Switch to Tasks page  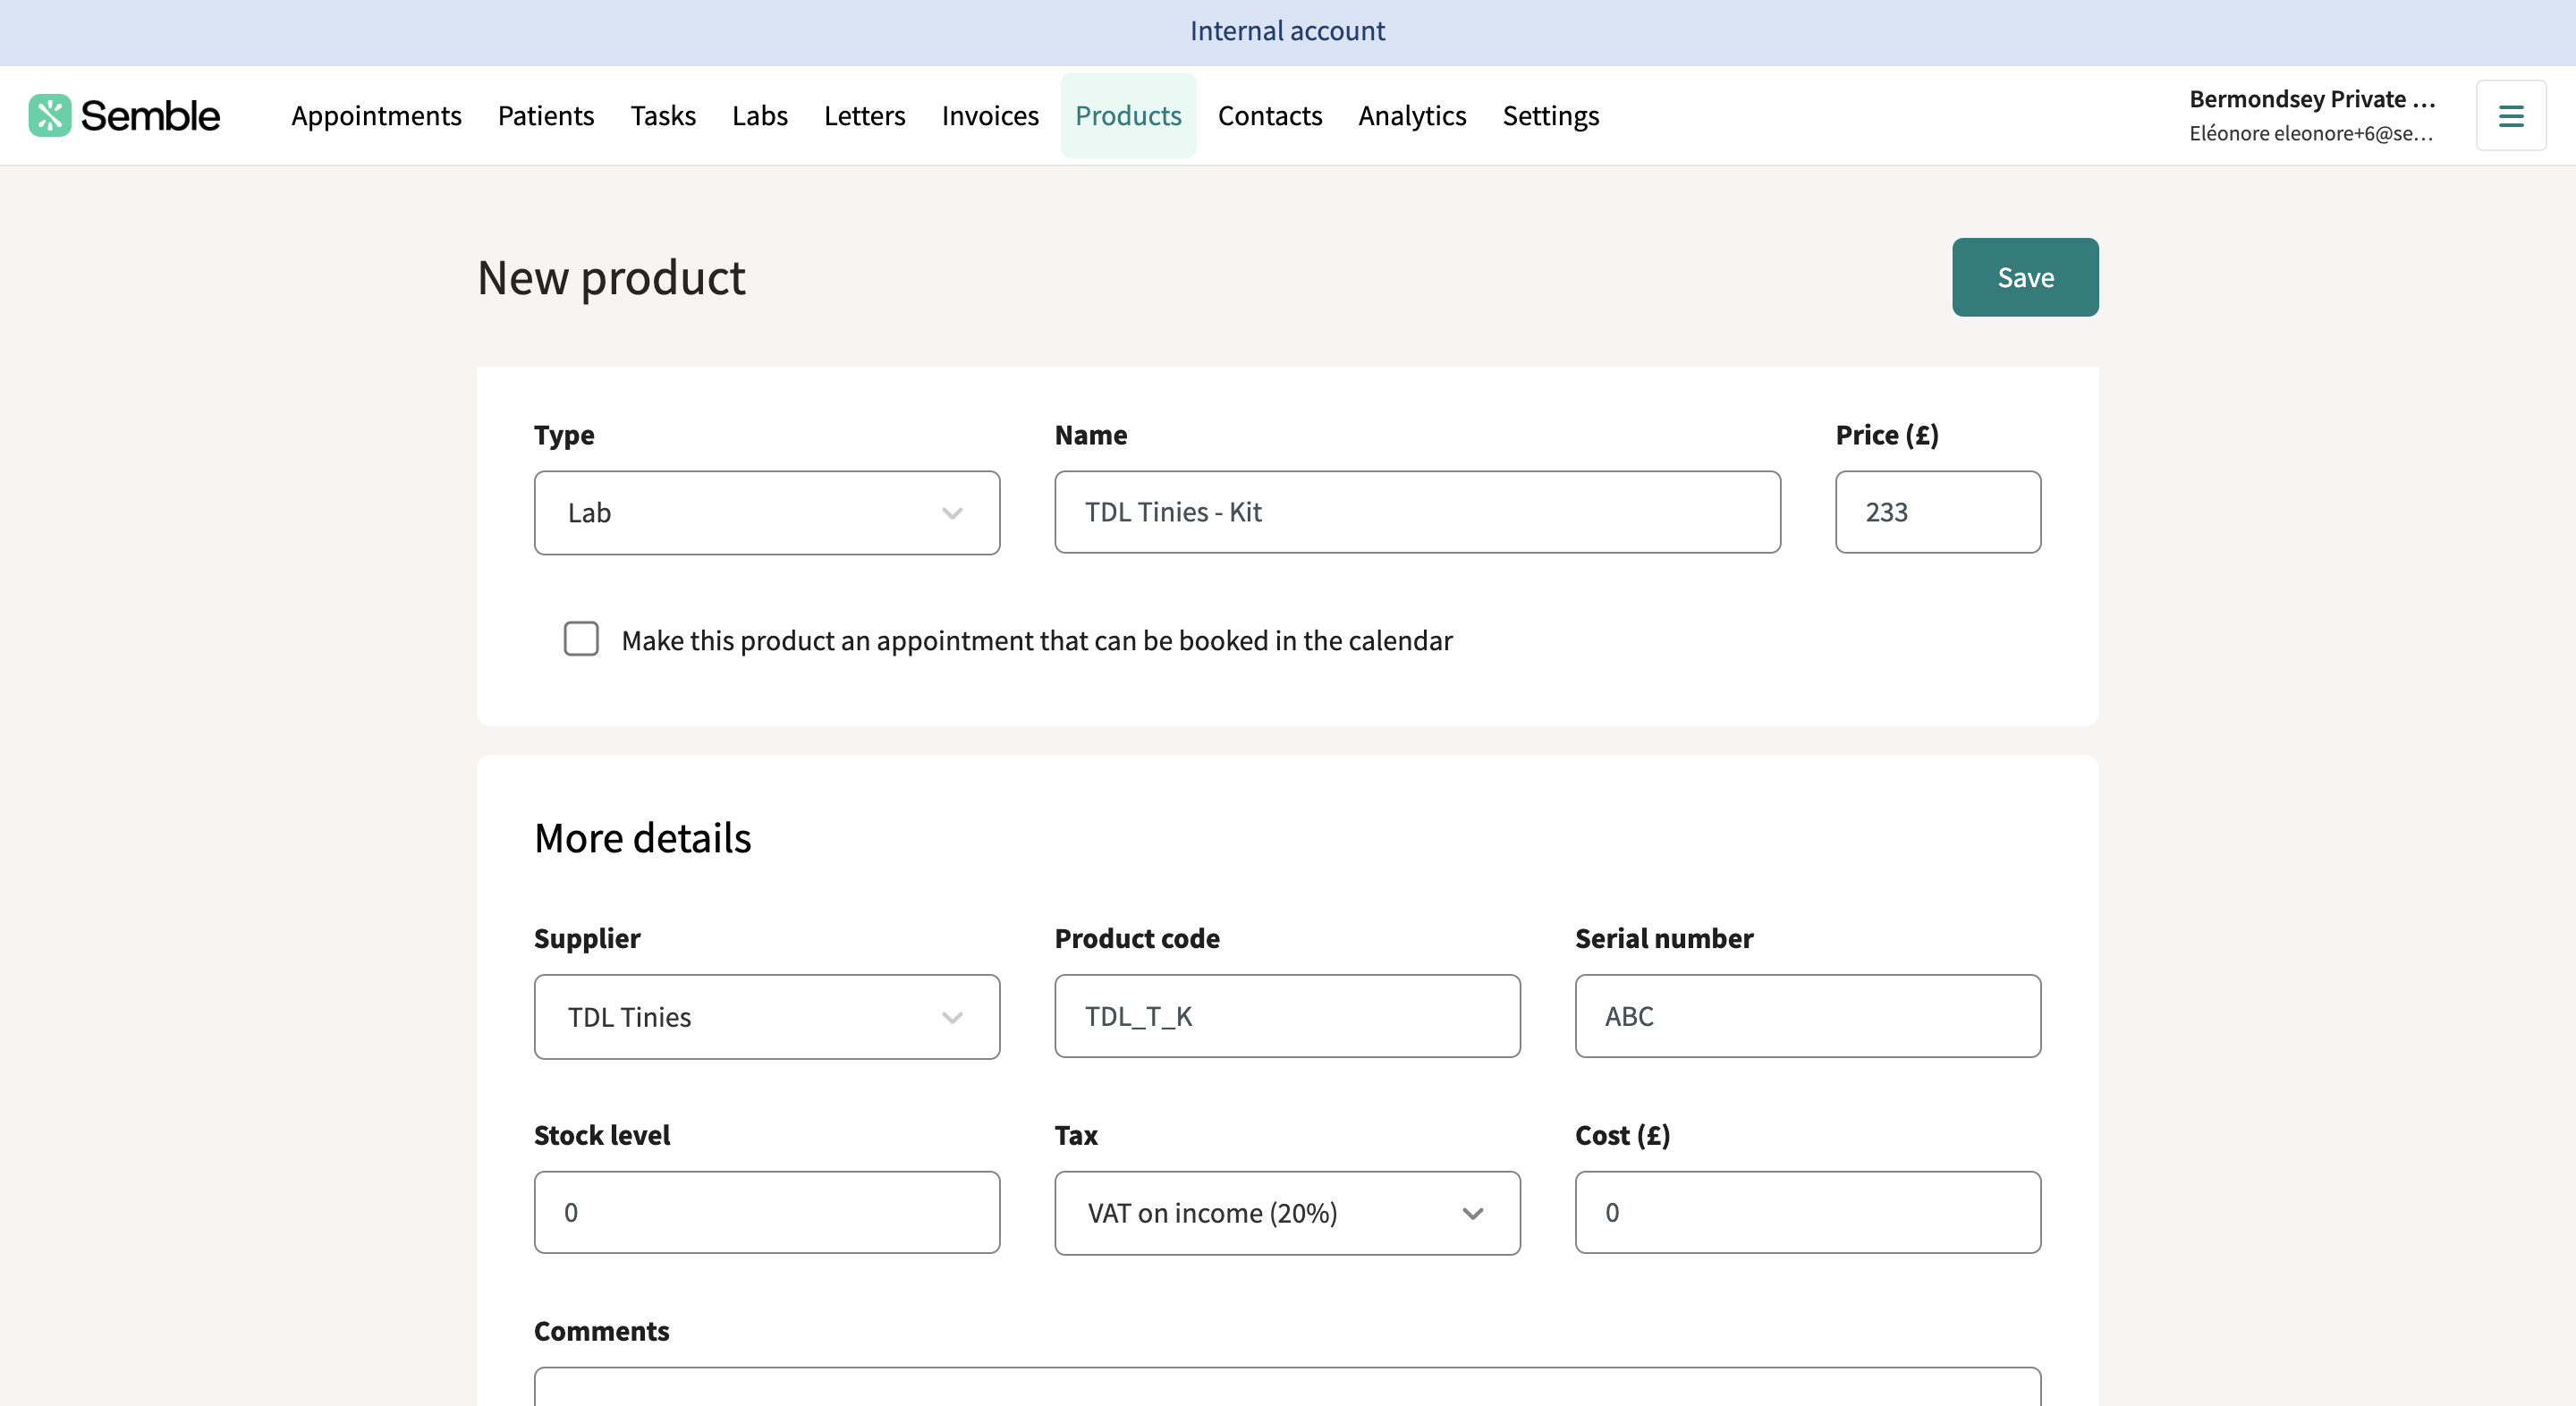(x=663, y=115)
